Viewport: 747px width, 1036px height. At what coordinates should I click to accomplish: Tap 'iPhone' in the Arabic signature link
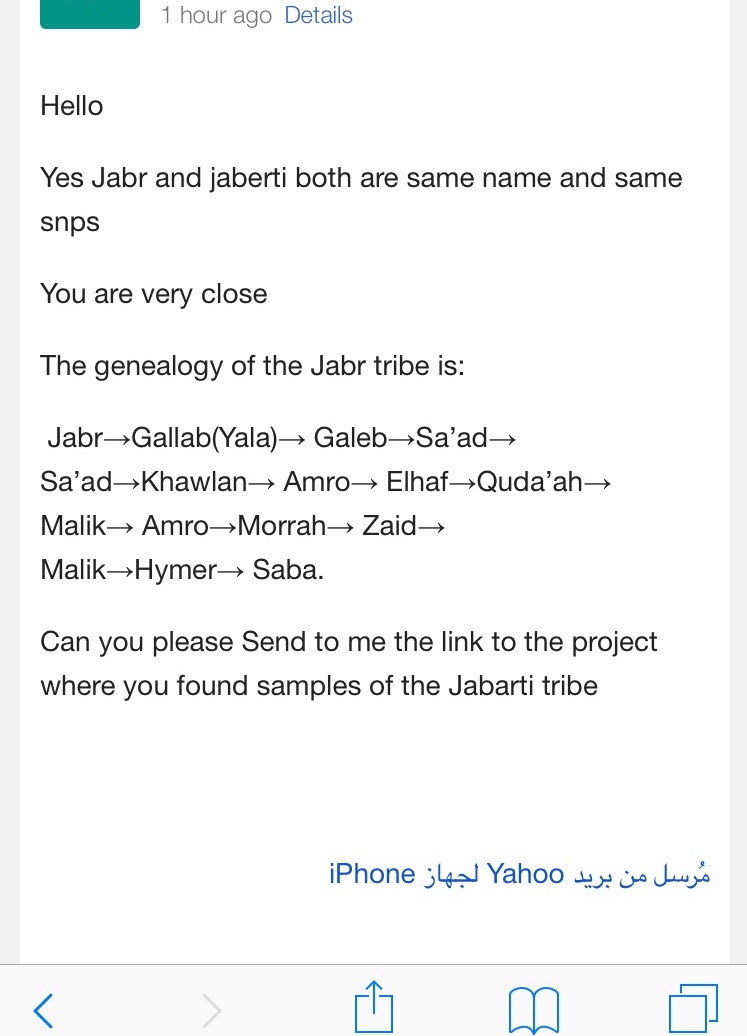(372, 874)
